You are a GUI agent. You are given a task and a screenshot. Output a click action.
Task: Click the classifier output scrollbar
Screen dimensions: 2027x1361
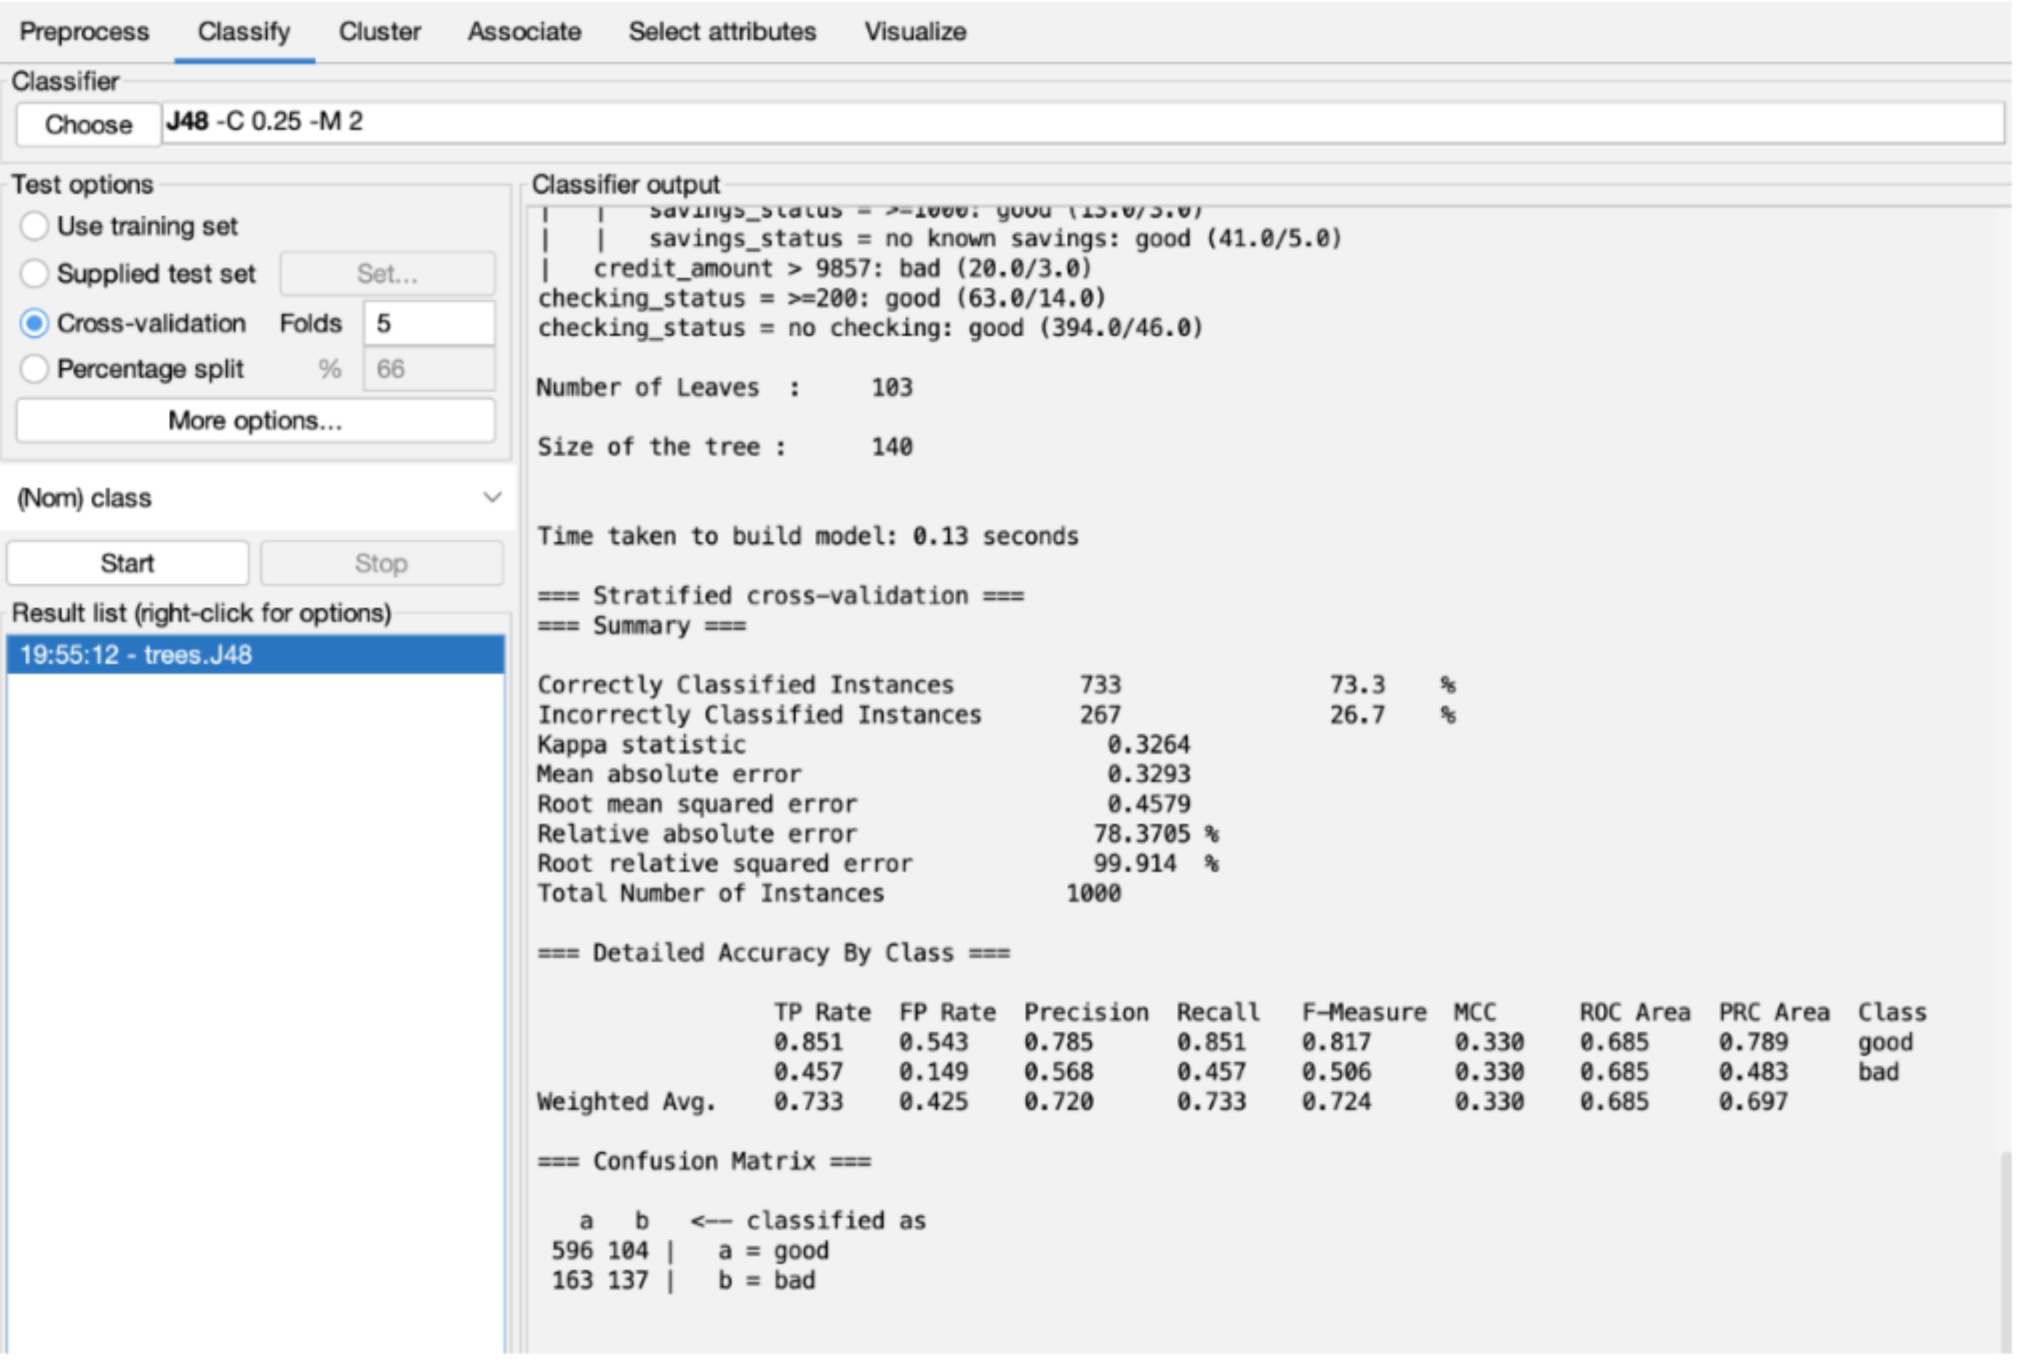(2004, 1250)
